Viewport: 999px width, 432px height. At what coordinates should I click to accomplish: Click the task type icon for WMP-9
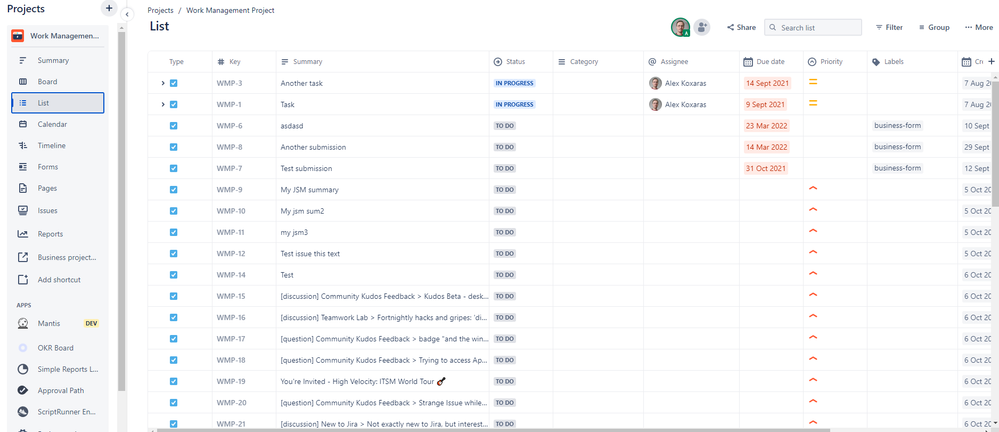pyautogui.click(x=173, y=189)
